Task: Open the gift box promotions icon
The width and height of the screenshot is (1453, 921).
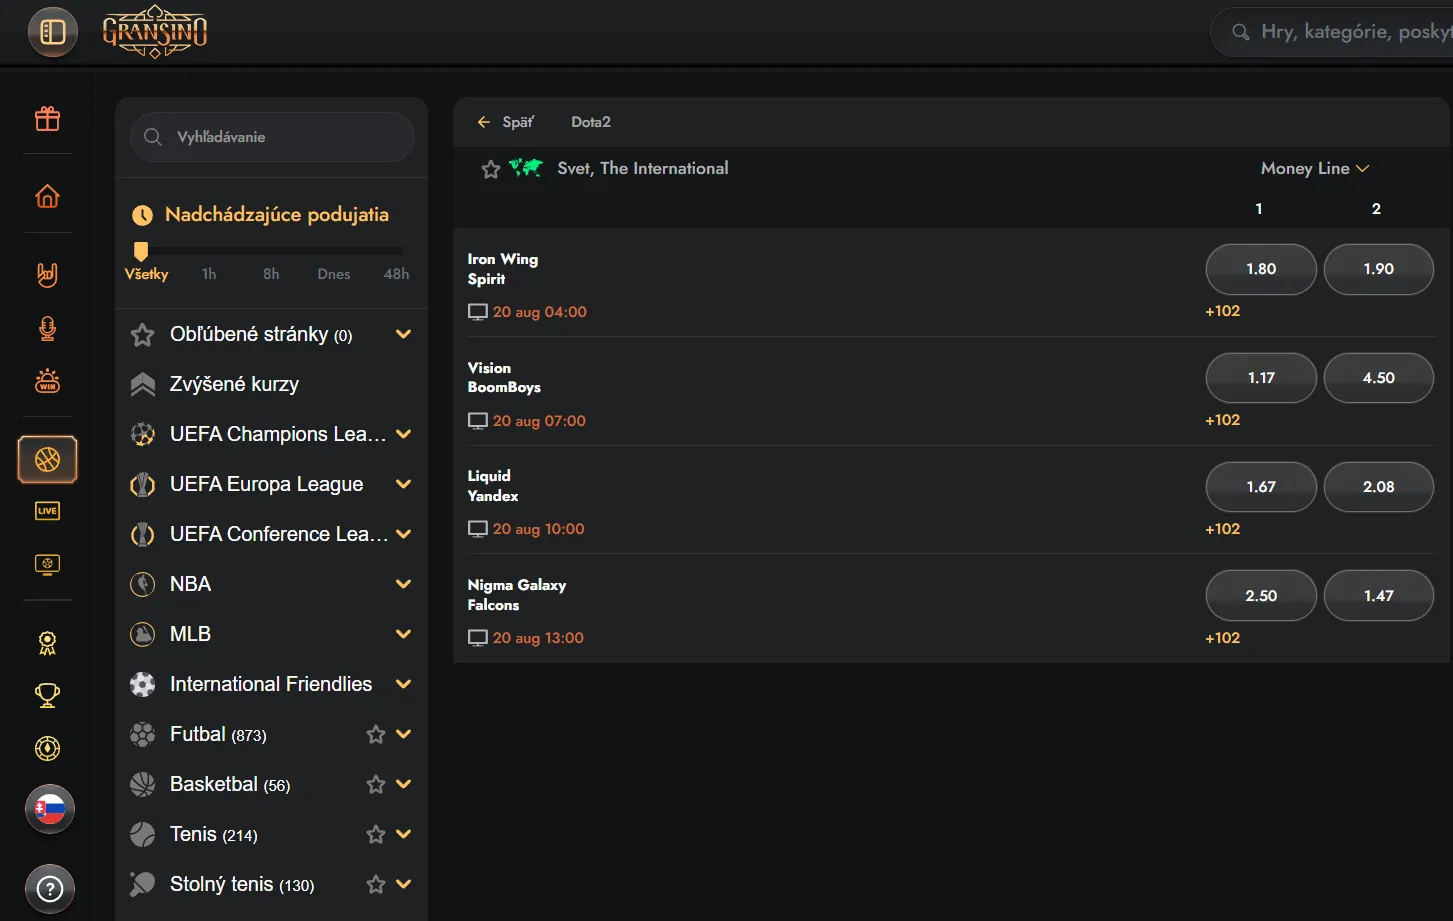Action: coord(47,119)
